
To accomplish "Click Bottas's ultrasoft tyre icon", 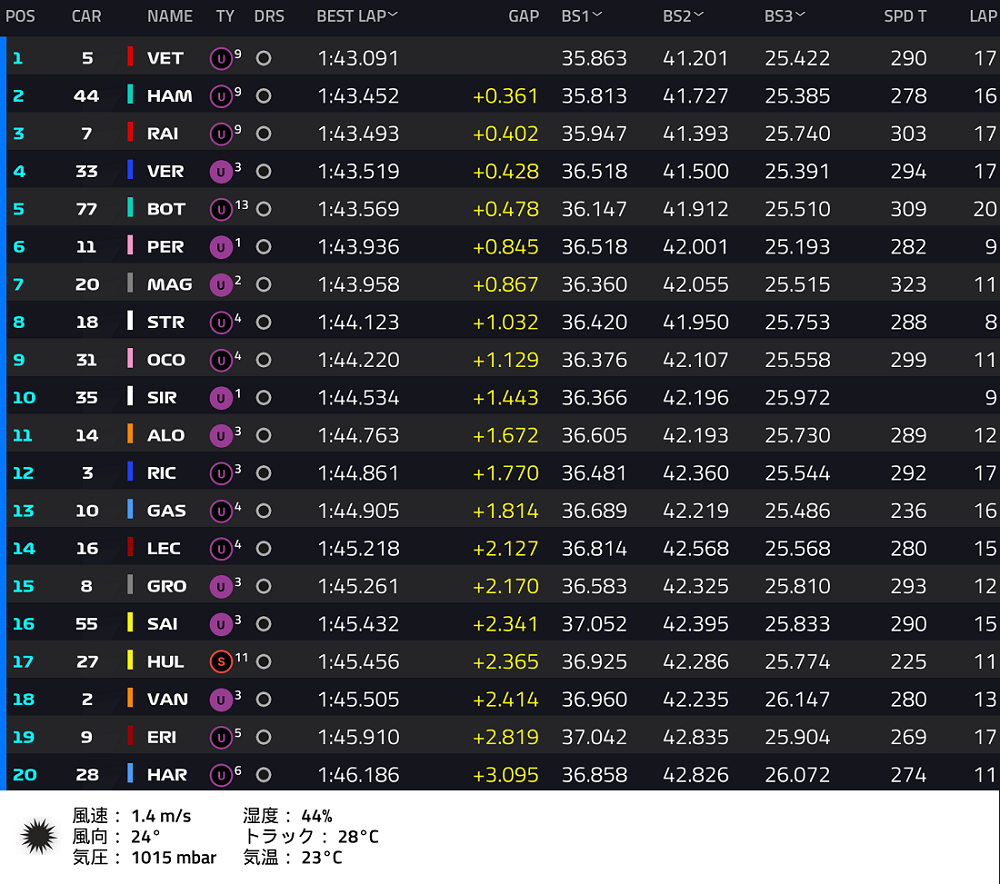I will click(221, 209).
